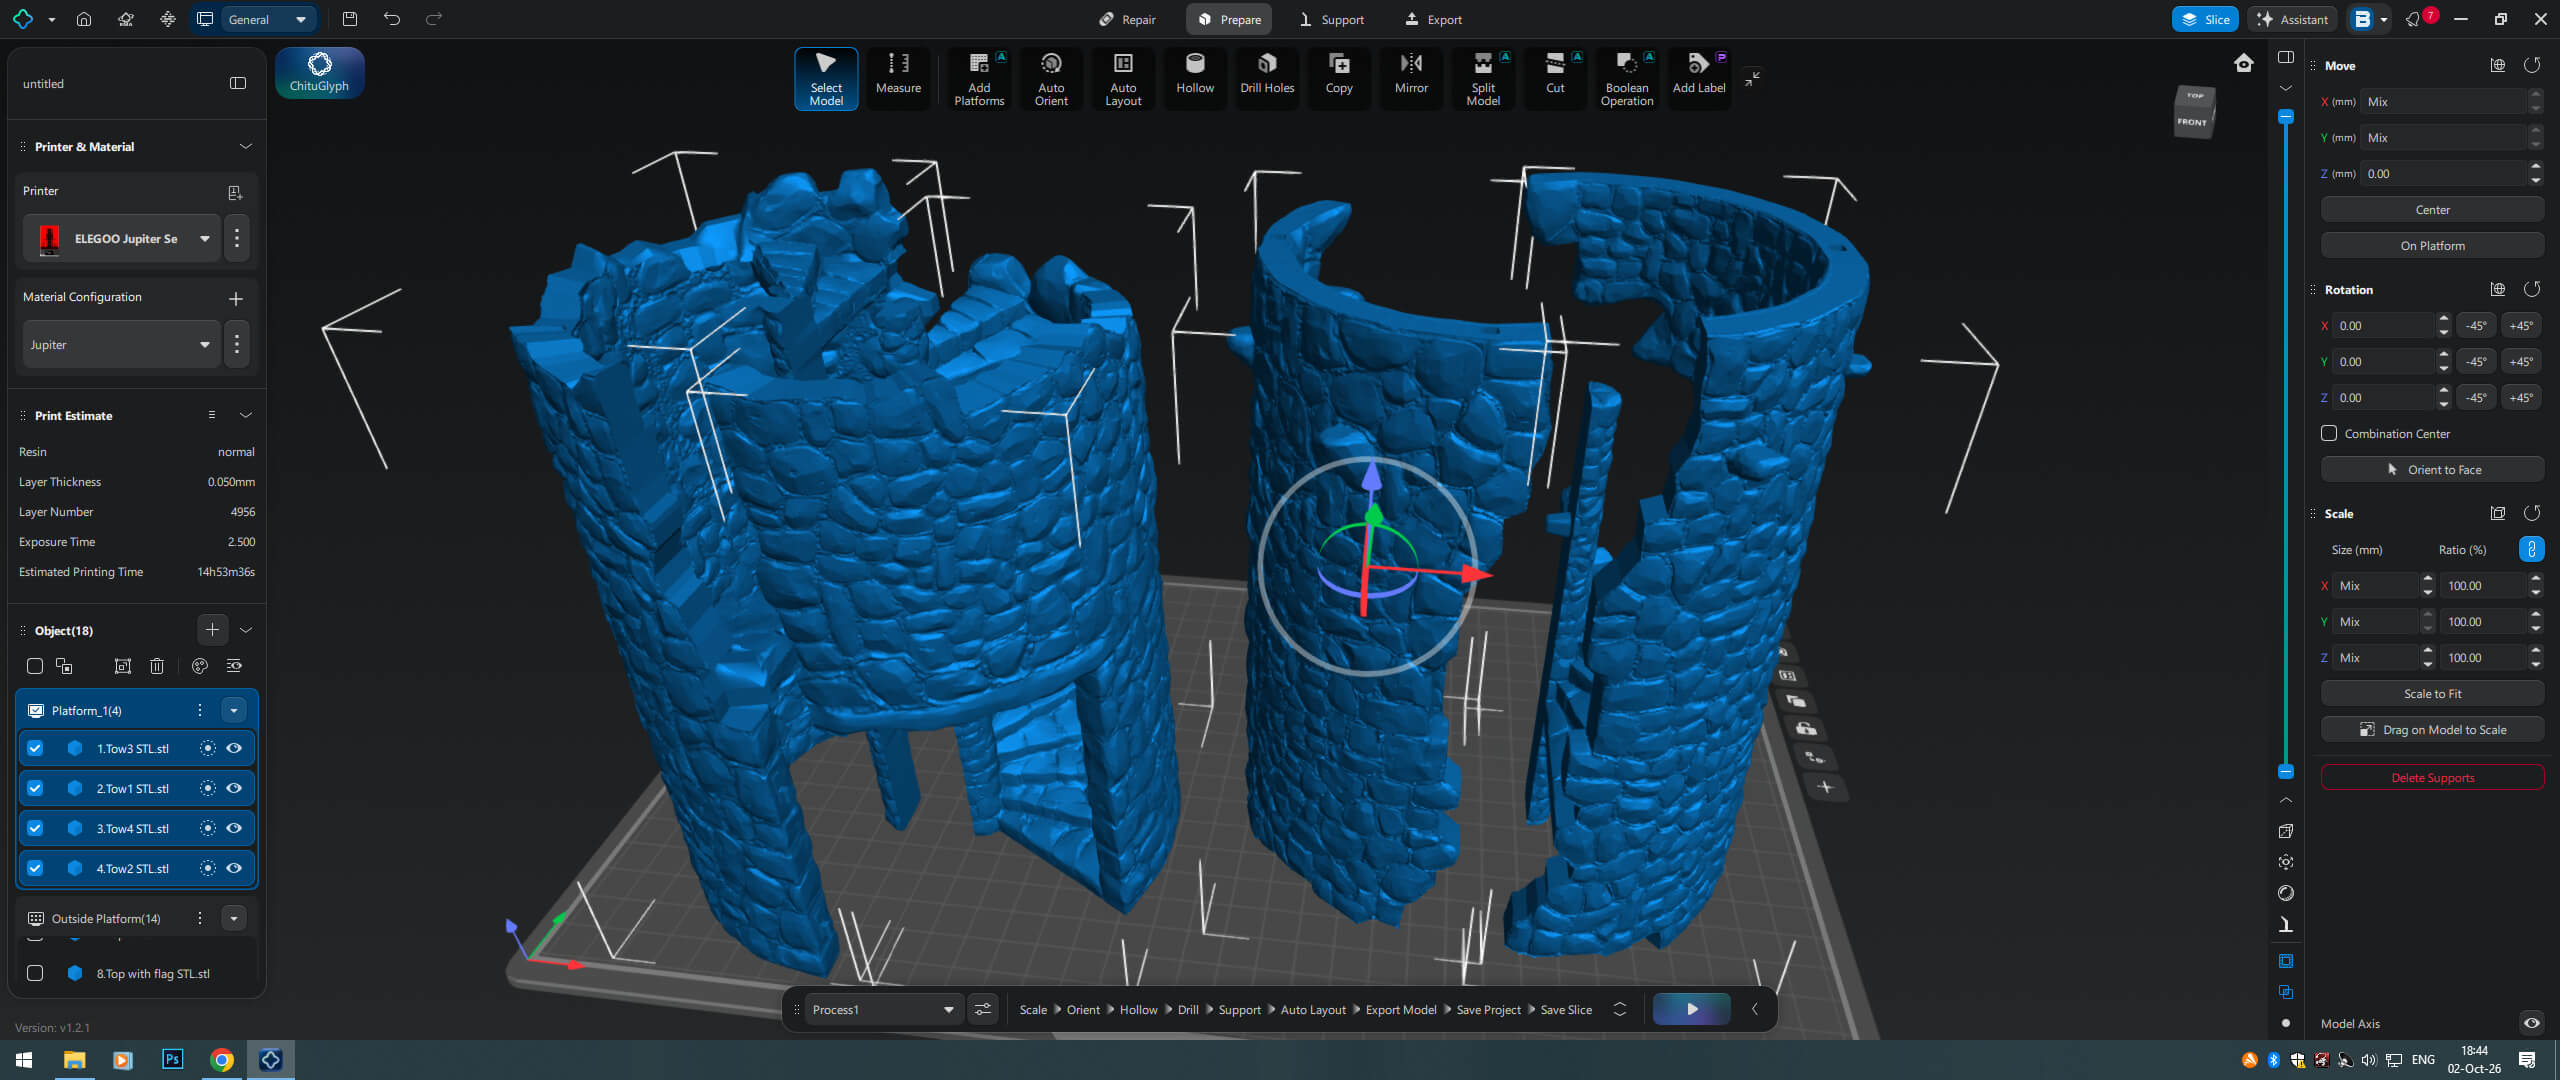
Task: Open the Assistant
Action: [2292, 19]
